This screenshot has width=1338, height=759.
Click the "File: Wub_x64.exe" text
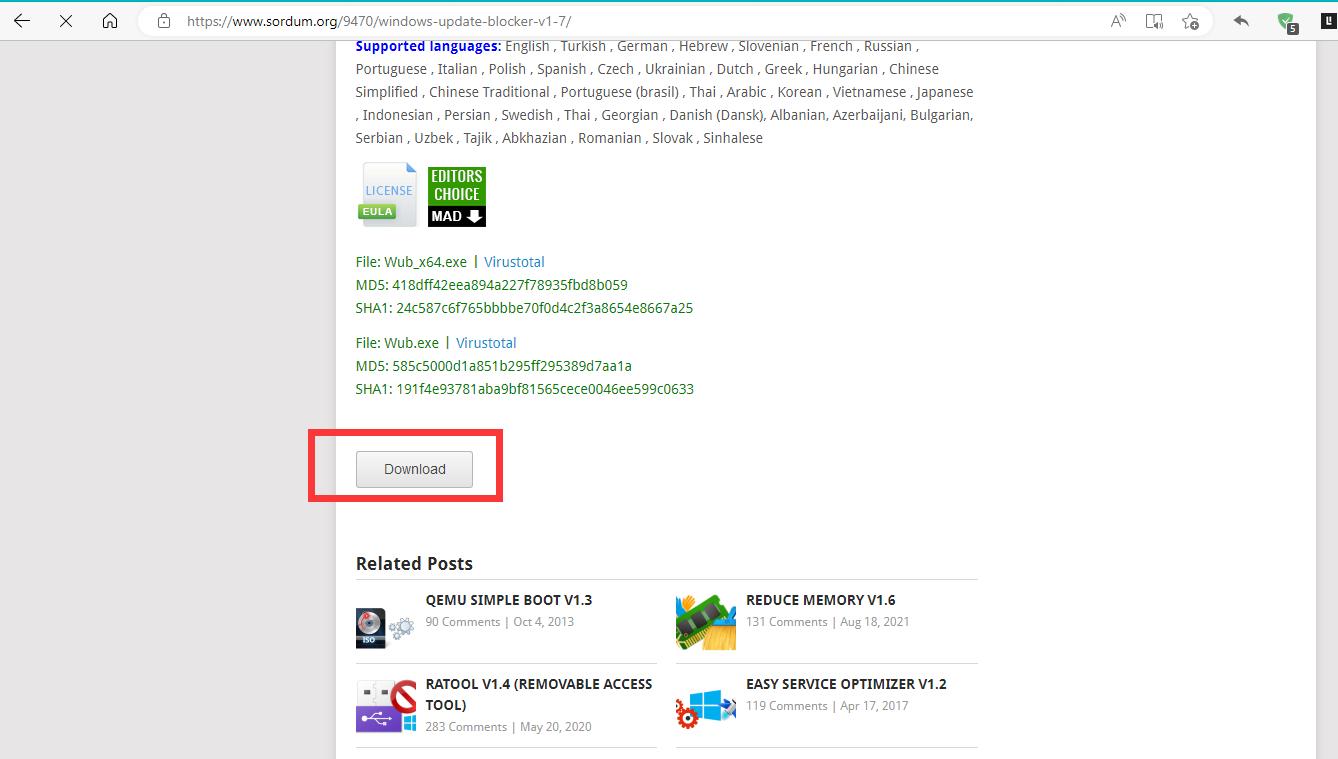pos(411,262)
